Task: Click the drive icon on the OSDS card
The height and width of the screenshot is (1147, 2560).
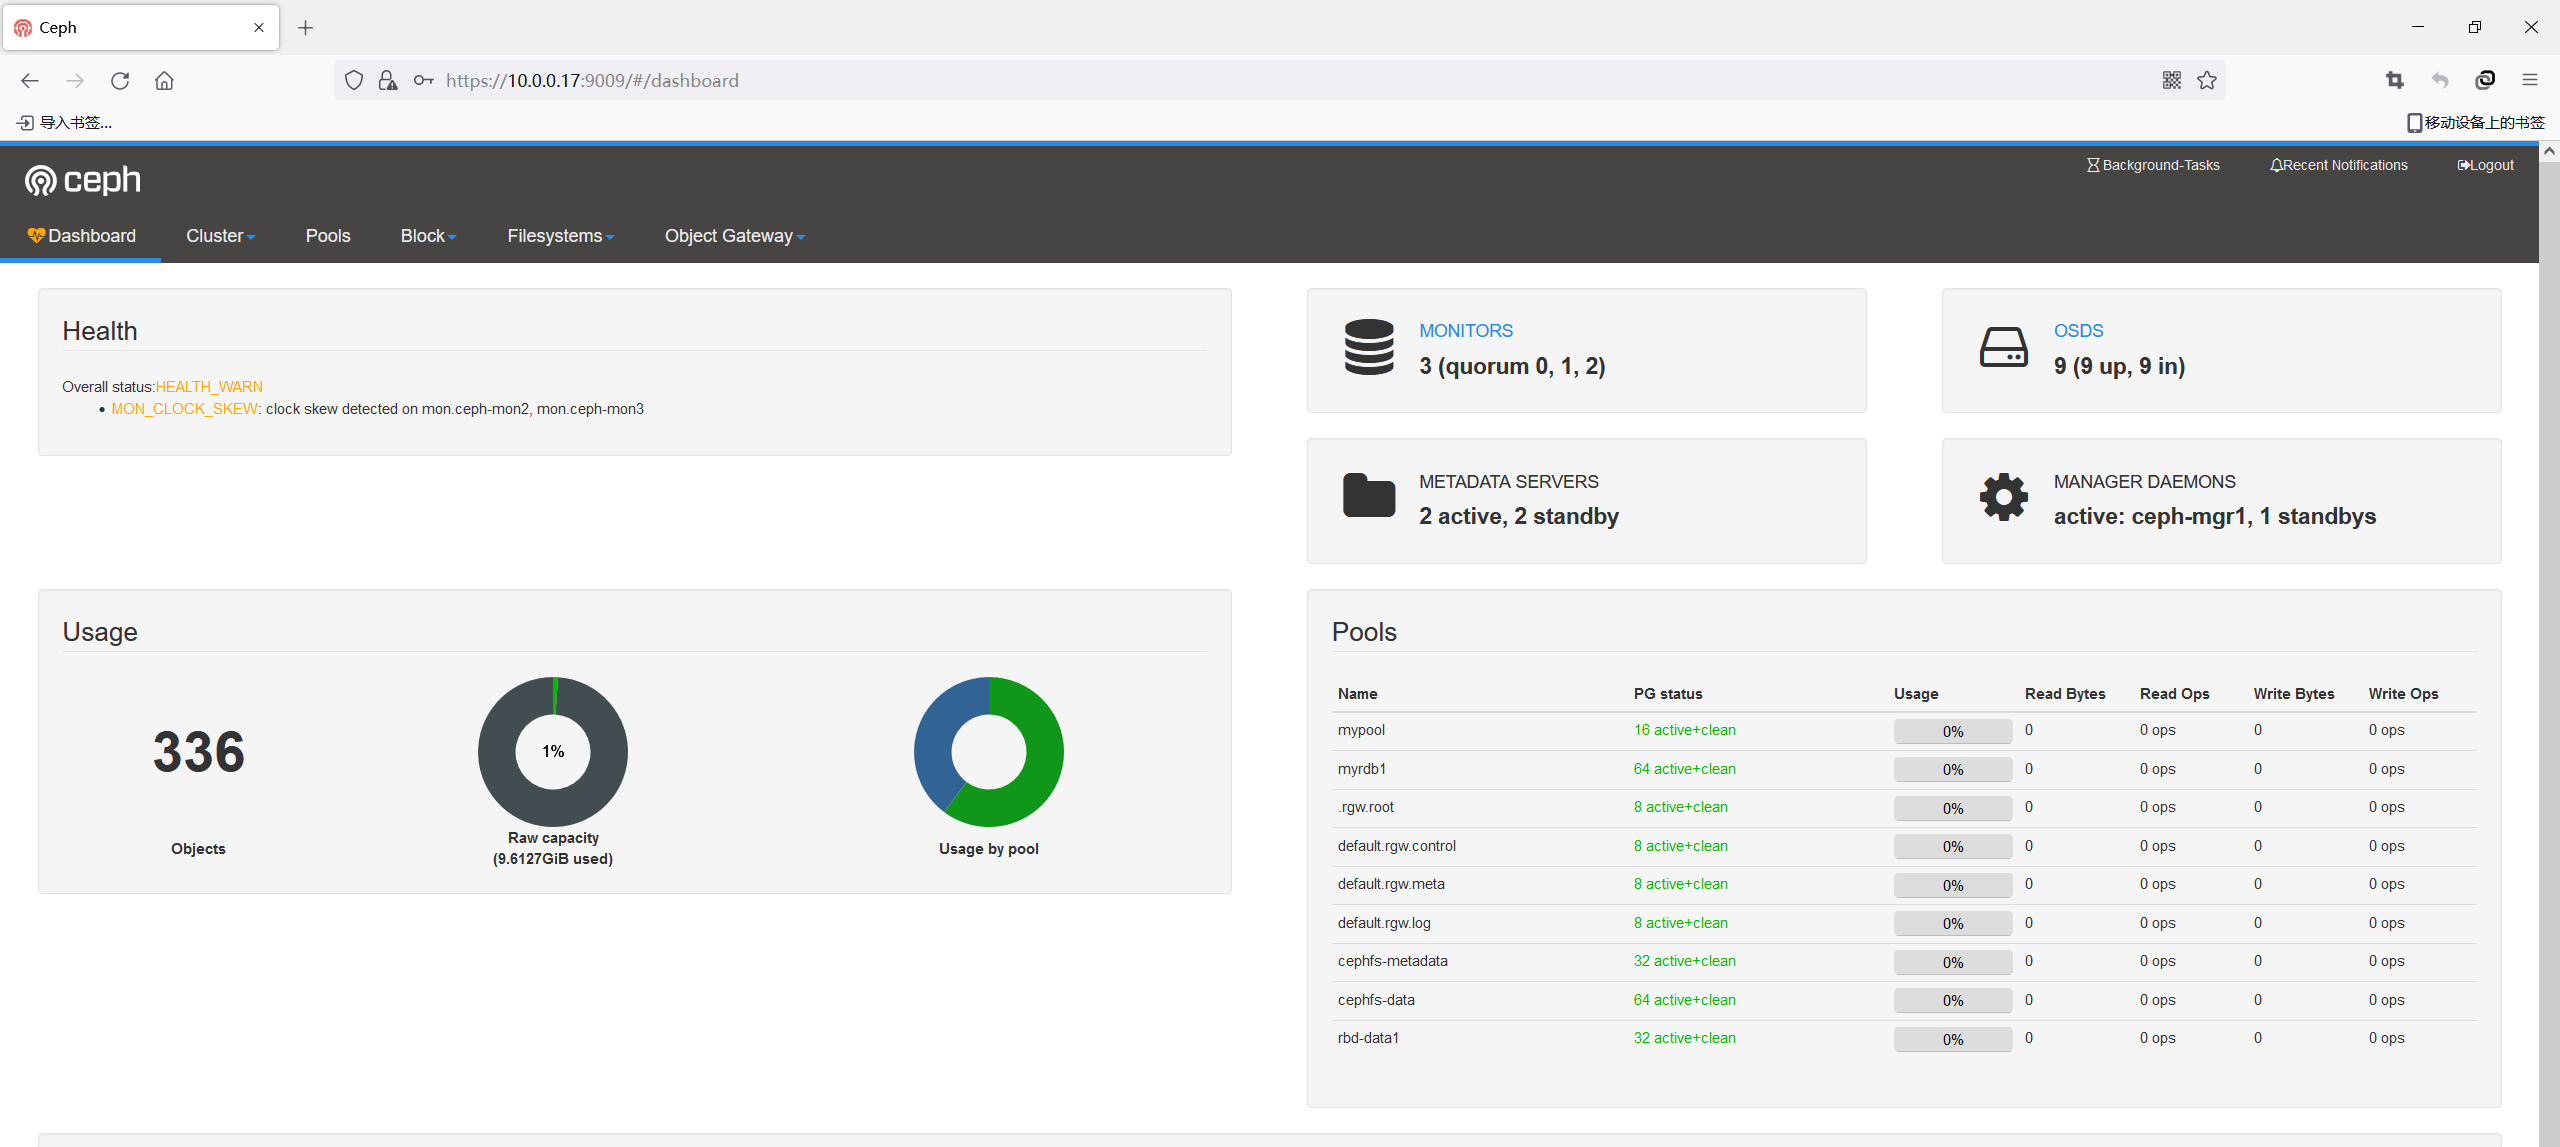Action: click(2003, 348)
